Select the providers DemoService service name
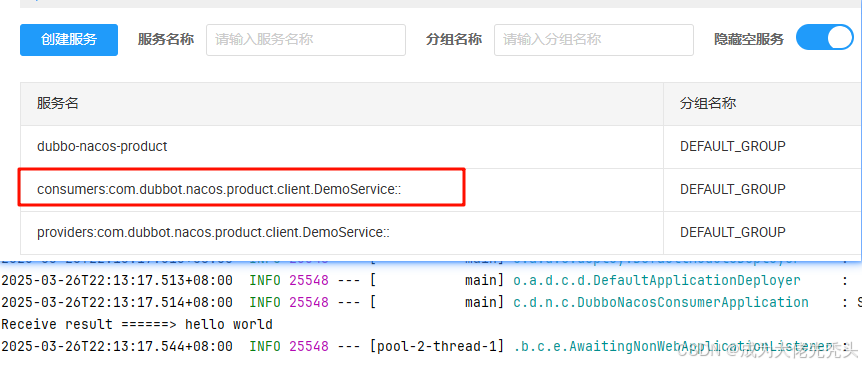 [213, 233]
